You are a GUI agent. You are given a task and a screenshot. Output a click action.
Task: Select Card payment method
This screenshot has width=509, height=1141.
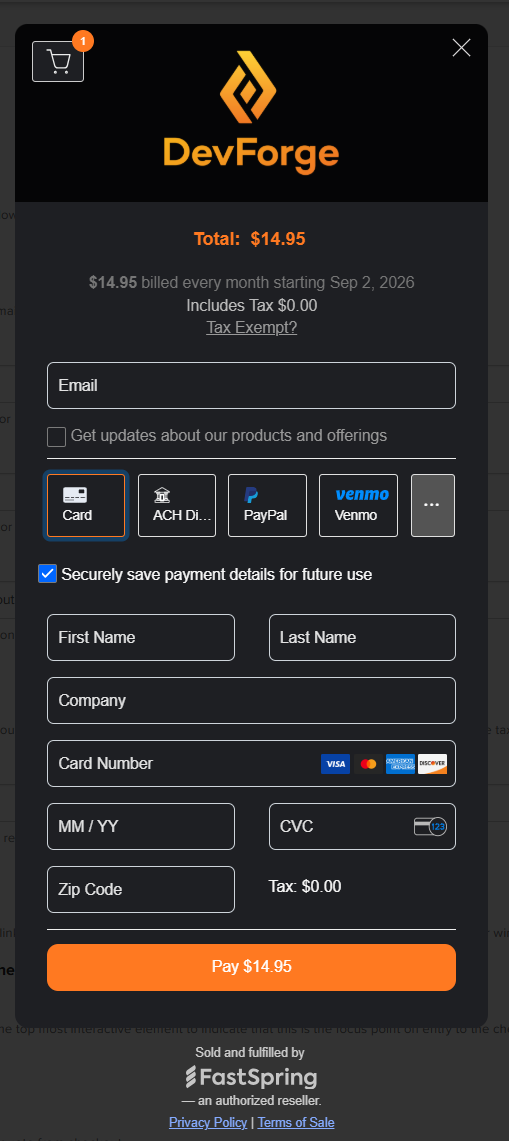pos(86,506)
